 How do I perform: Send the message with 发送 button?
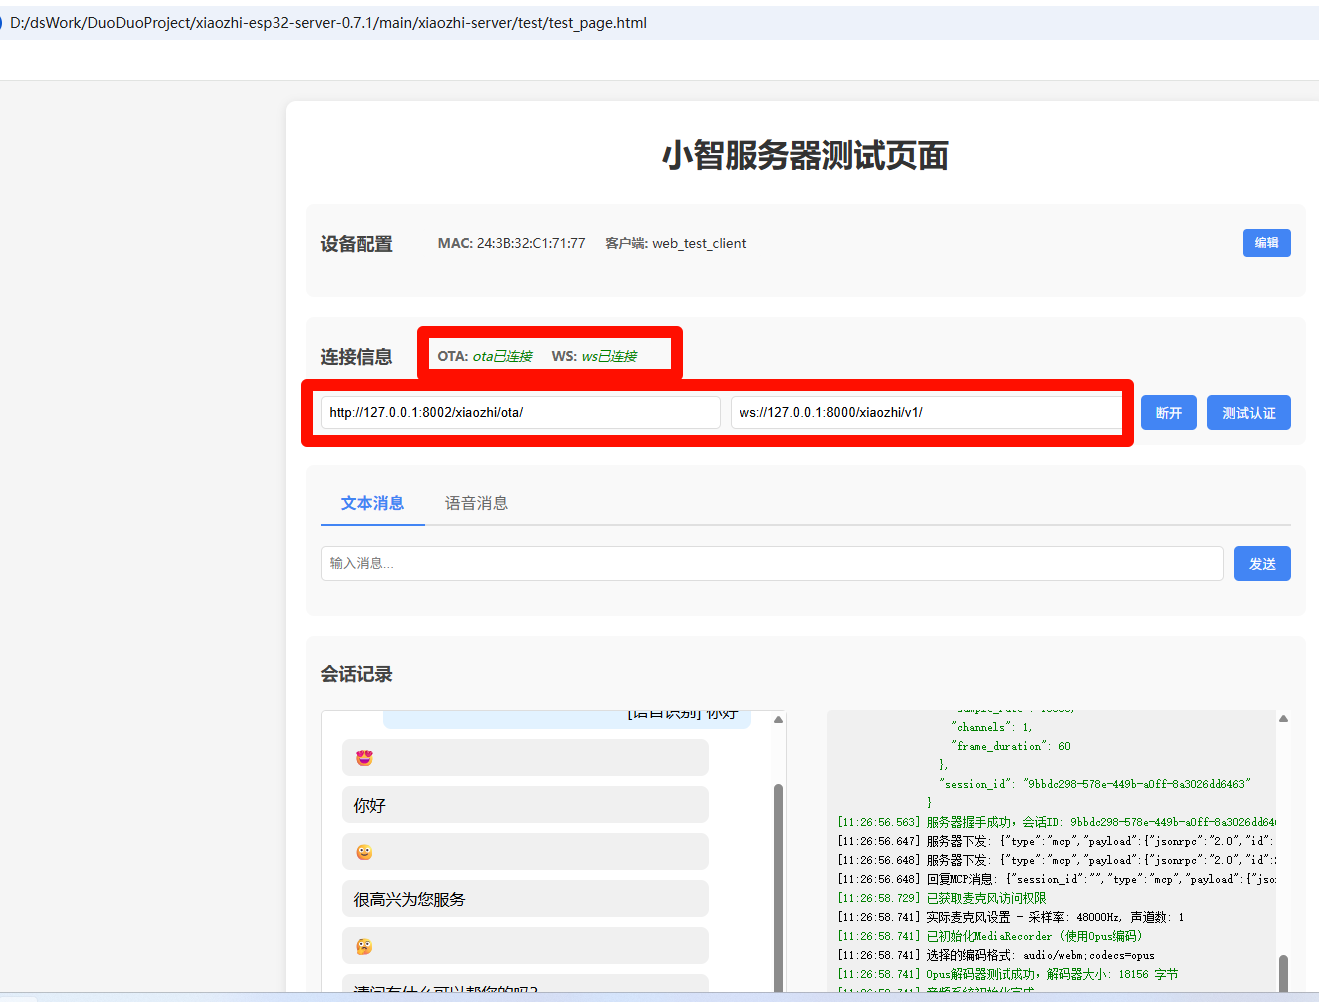coord(1262,564)
